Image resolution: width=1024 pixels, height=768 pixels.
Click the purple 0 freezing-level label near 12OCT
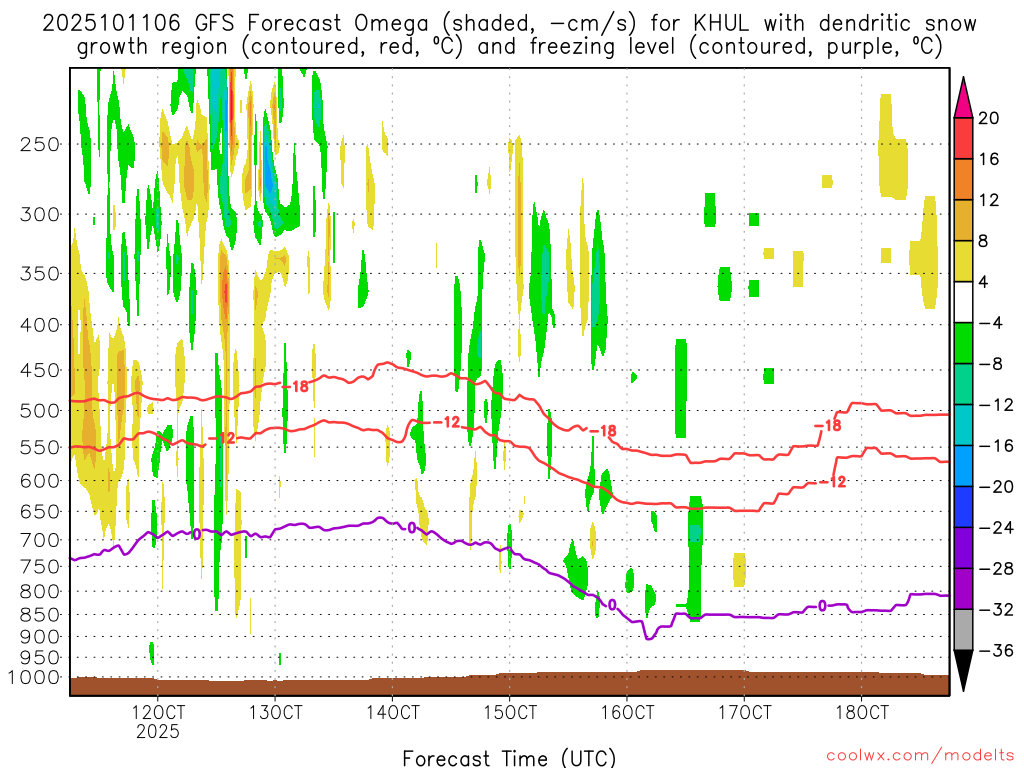point(197,534)
